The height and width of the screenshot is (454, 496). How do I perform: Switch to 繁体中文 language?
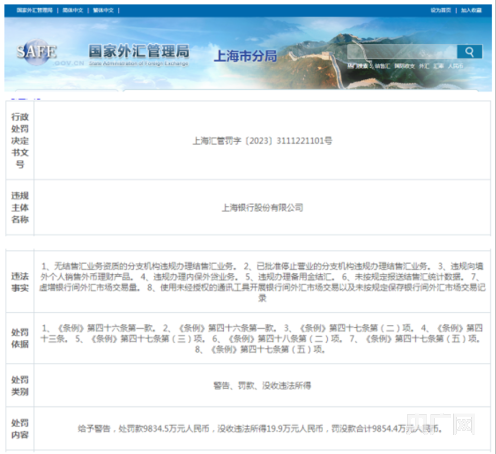coord(103,10)
